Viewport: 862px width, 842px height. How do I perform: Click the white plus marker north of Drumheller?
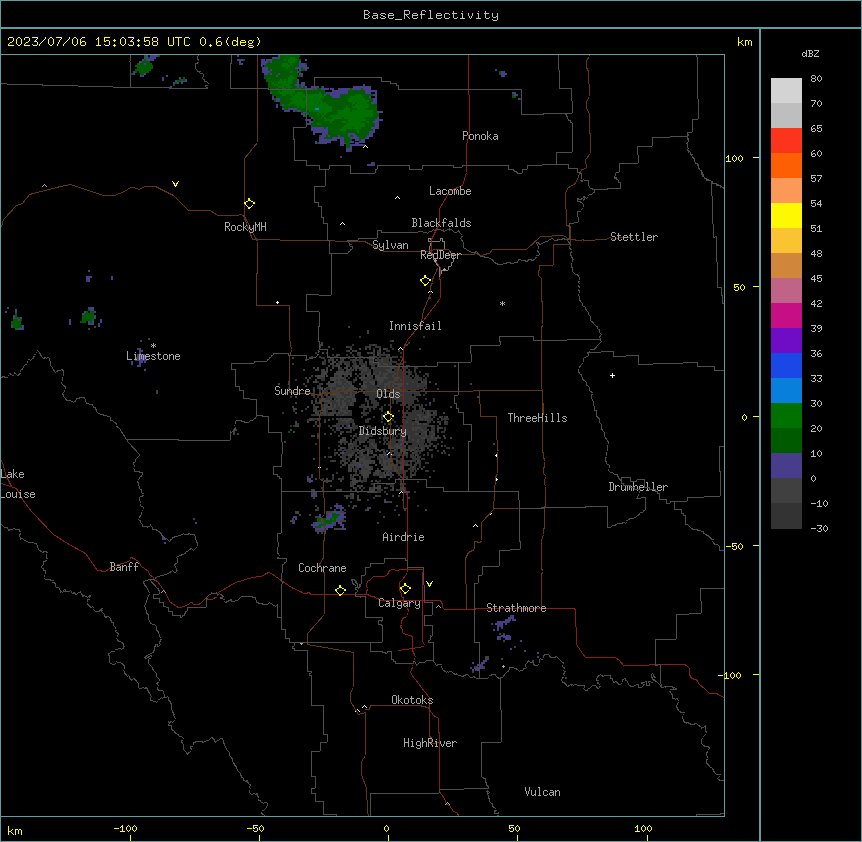(612, 375)
